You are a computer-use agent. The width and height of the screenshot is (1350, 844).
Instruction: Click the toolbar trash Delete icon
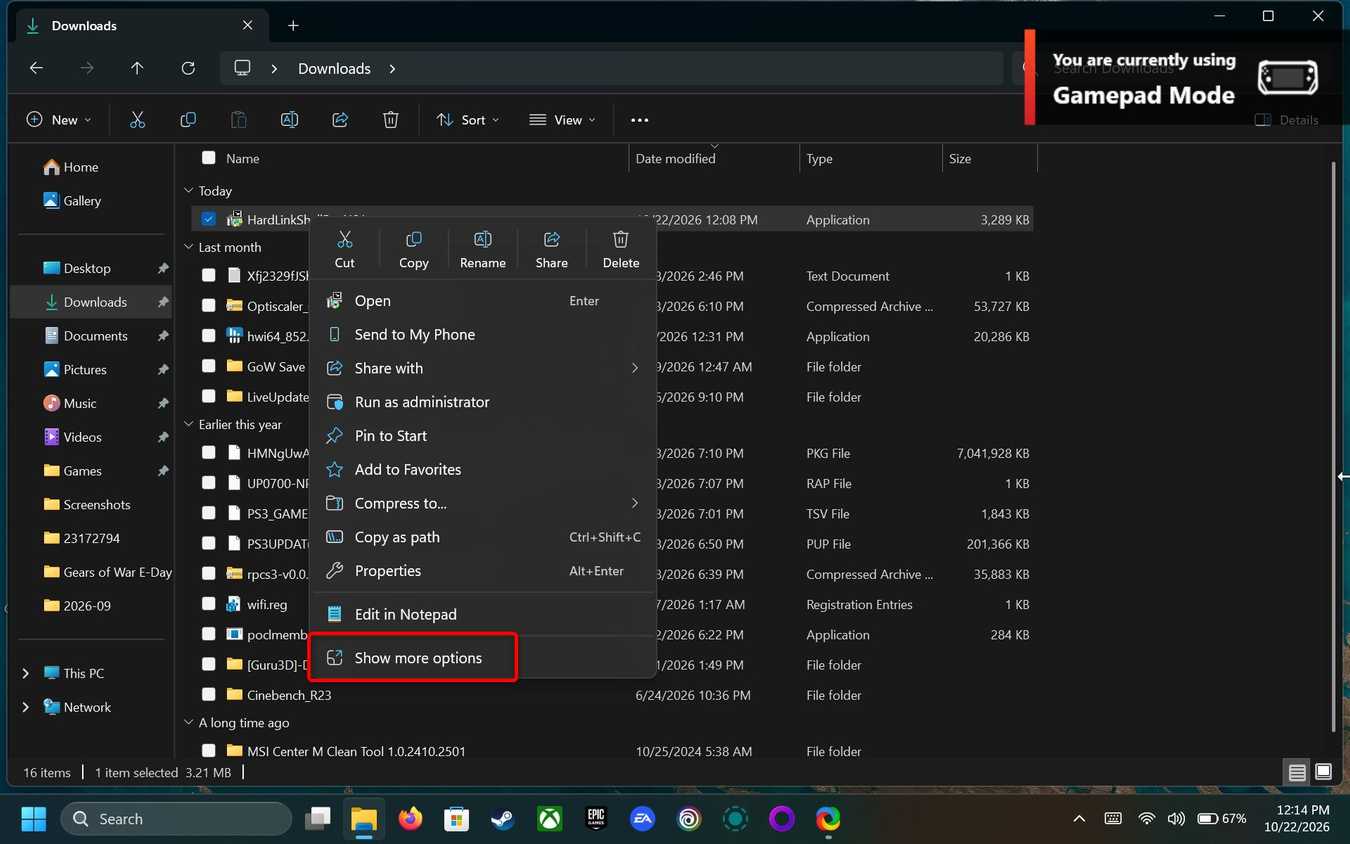(x=391, y=120)
